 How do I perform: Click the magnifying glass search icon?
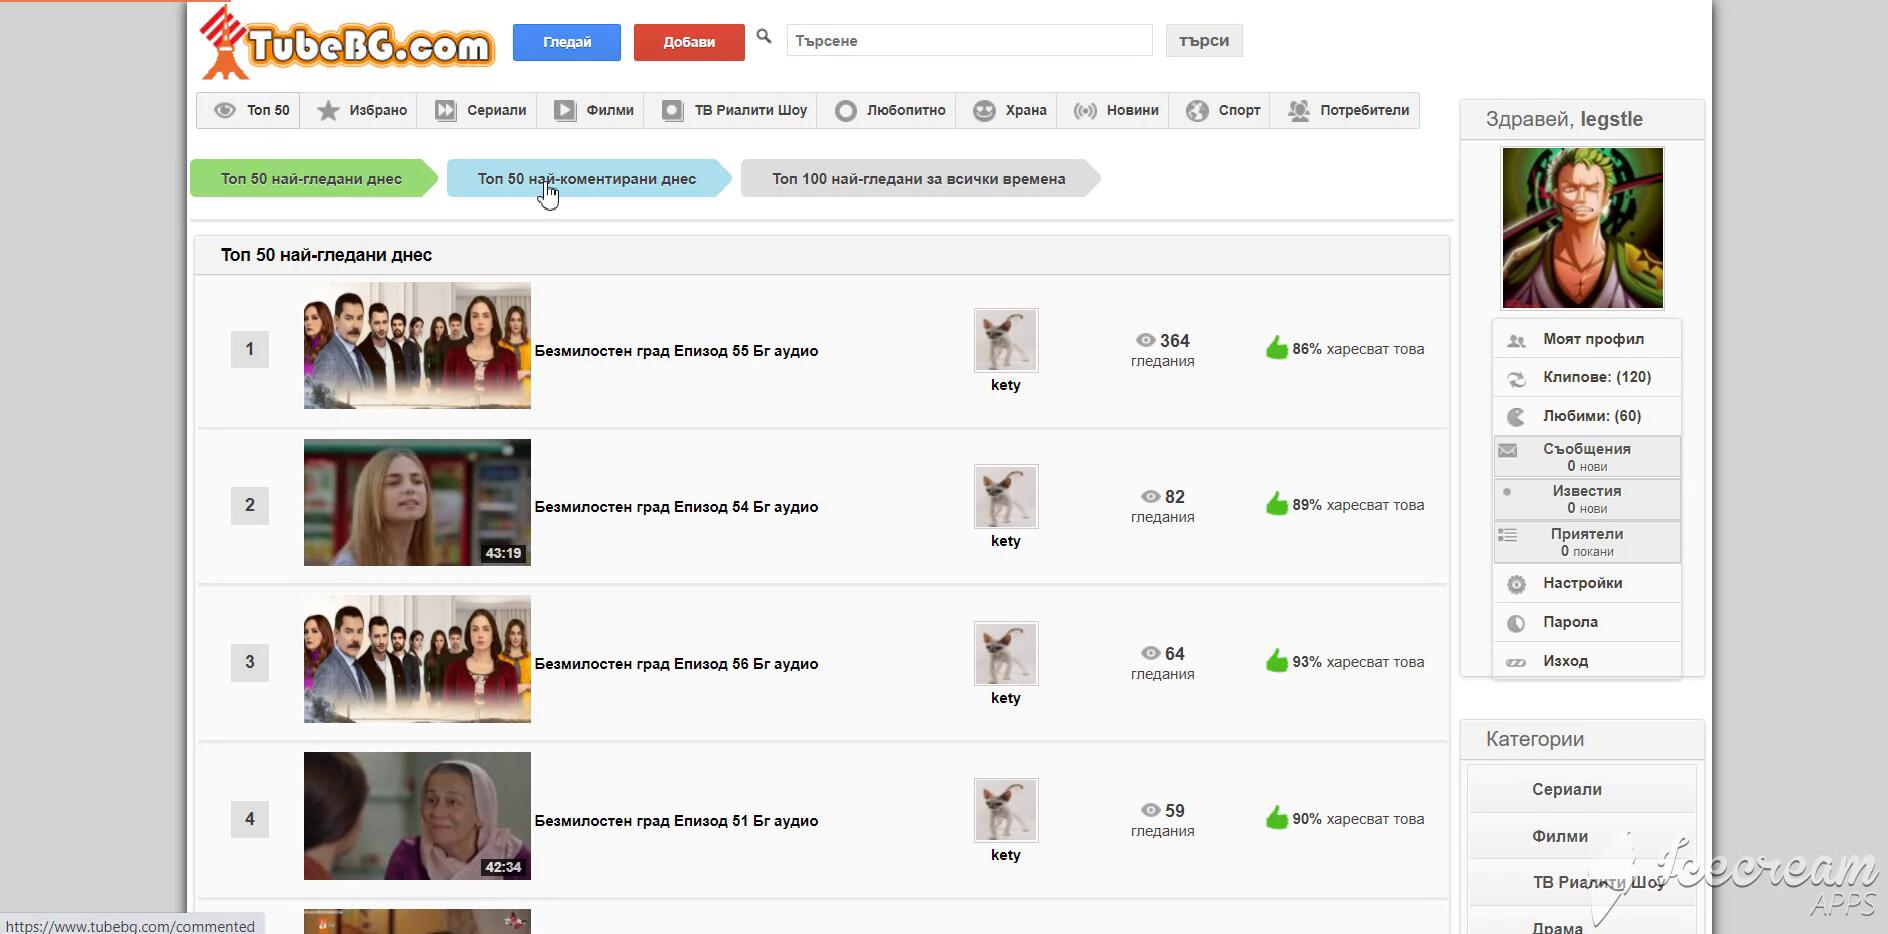(764, 37)
